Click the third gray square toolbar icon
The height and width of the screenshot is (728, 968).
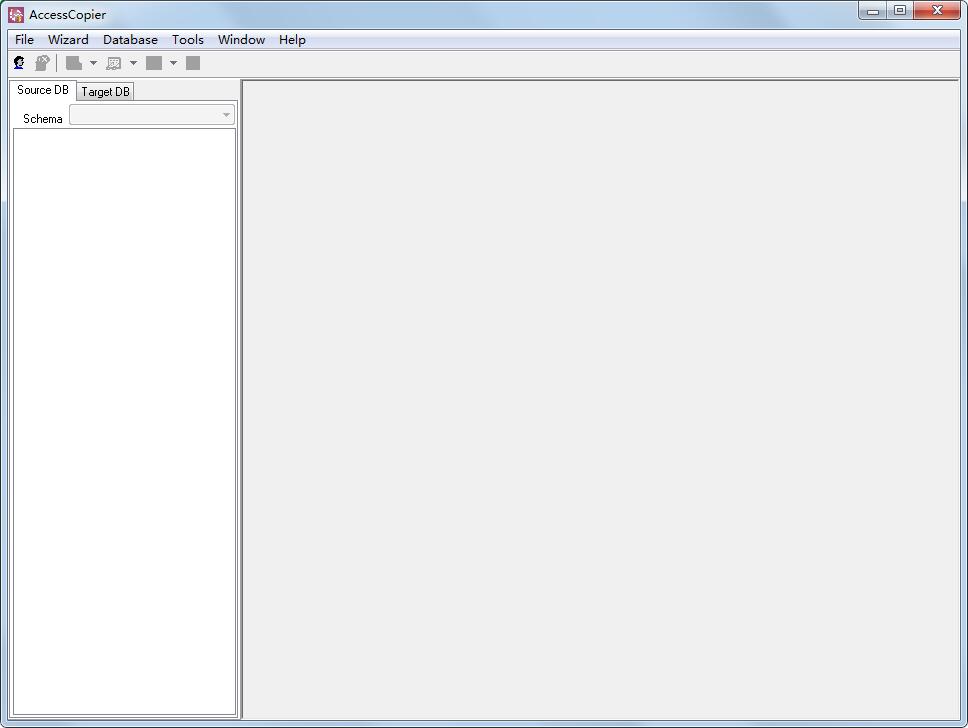[154, 63]
